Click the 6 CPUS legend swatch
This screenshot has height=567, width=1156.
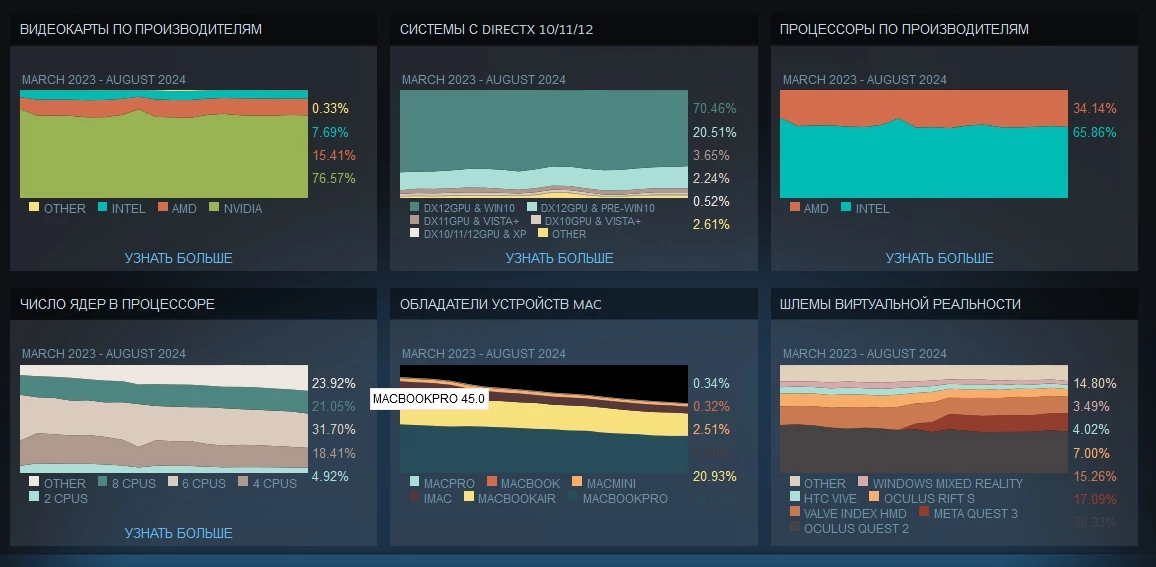(173, 483)
